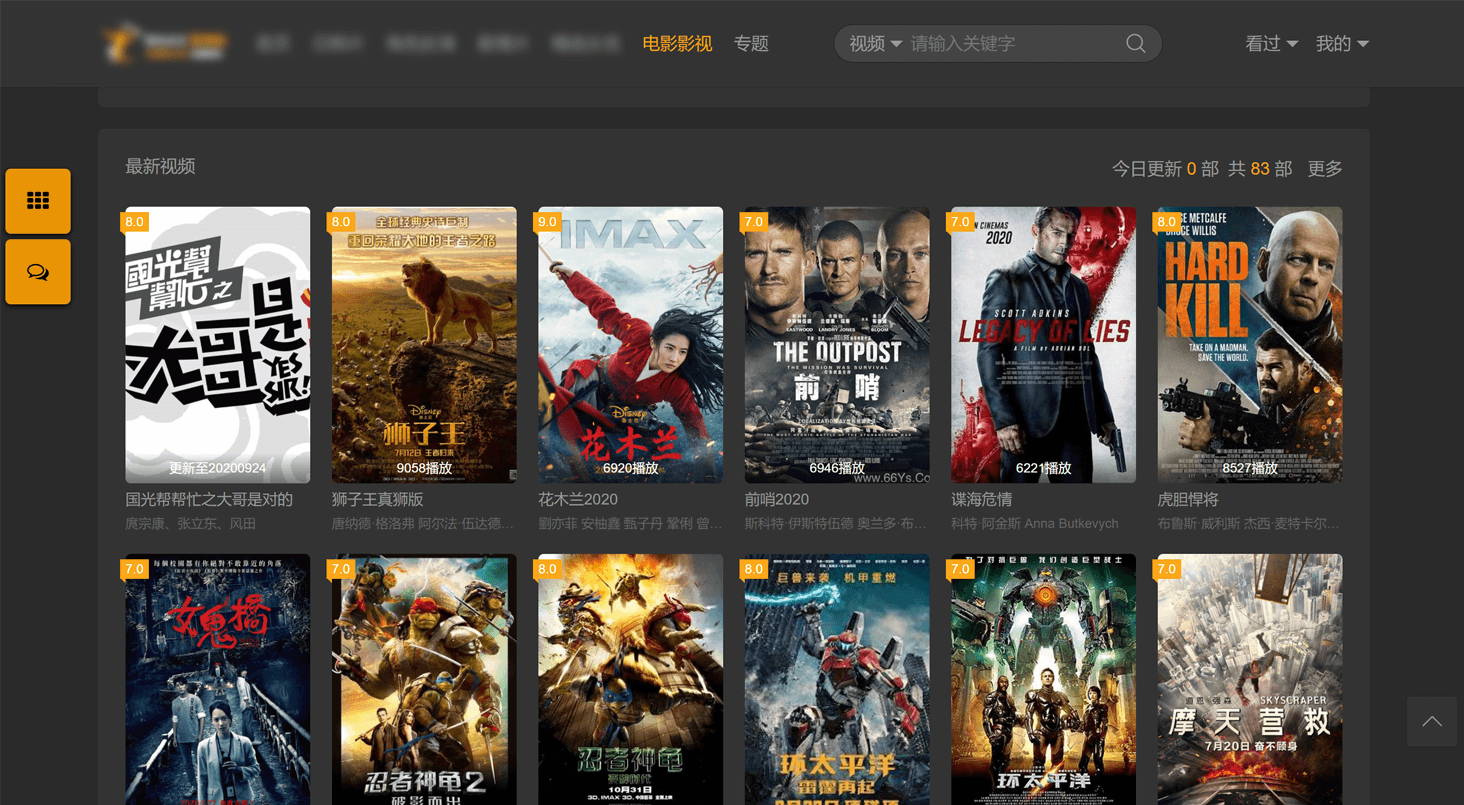This screenshot has width=1464, height=805.
Task: Click The Outpost poster thumbnail
Action: point(837,345)
